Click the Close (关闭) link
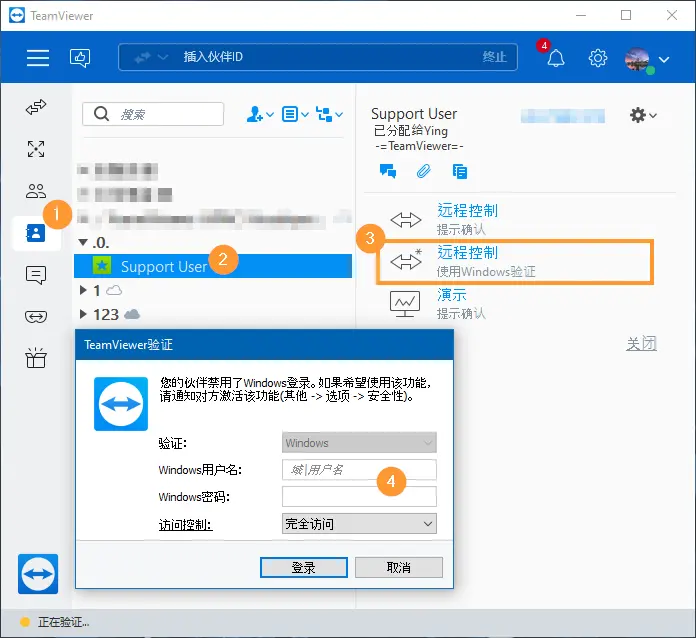This screenshot has width=696, height=638. (x=641, y=343)
